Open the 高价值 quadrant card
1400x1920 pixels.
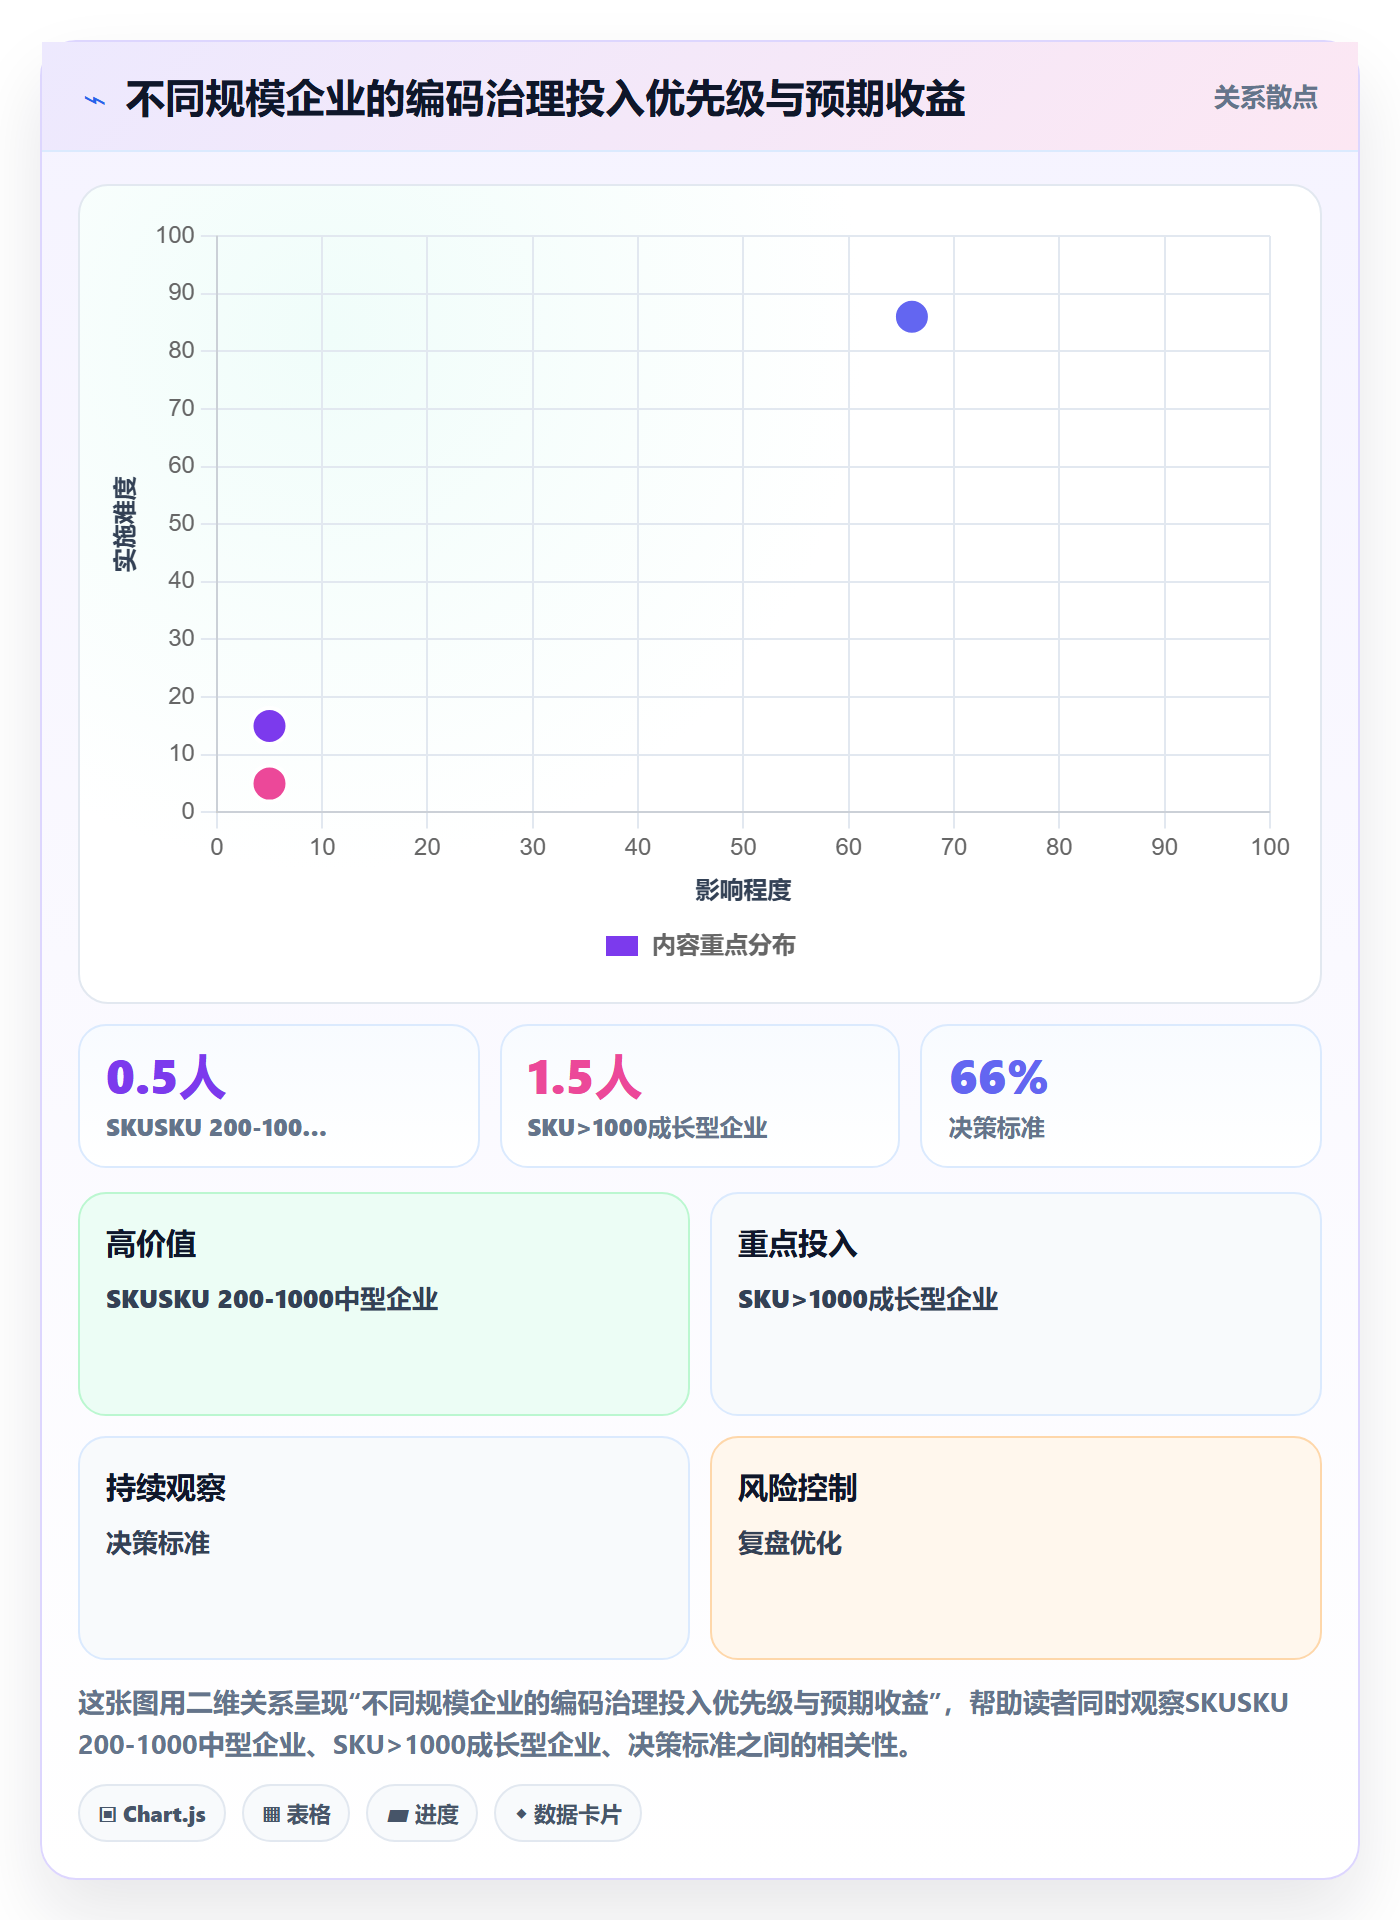(x=384, y=1304)
